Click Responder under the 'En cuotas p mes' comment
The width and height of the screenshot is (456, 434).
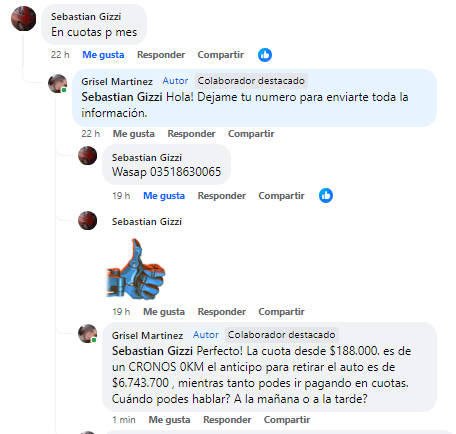[161, 55]
